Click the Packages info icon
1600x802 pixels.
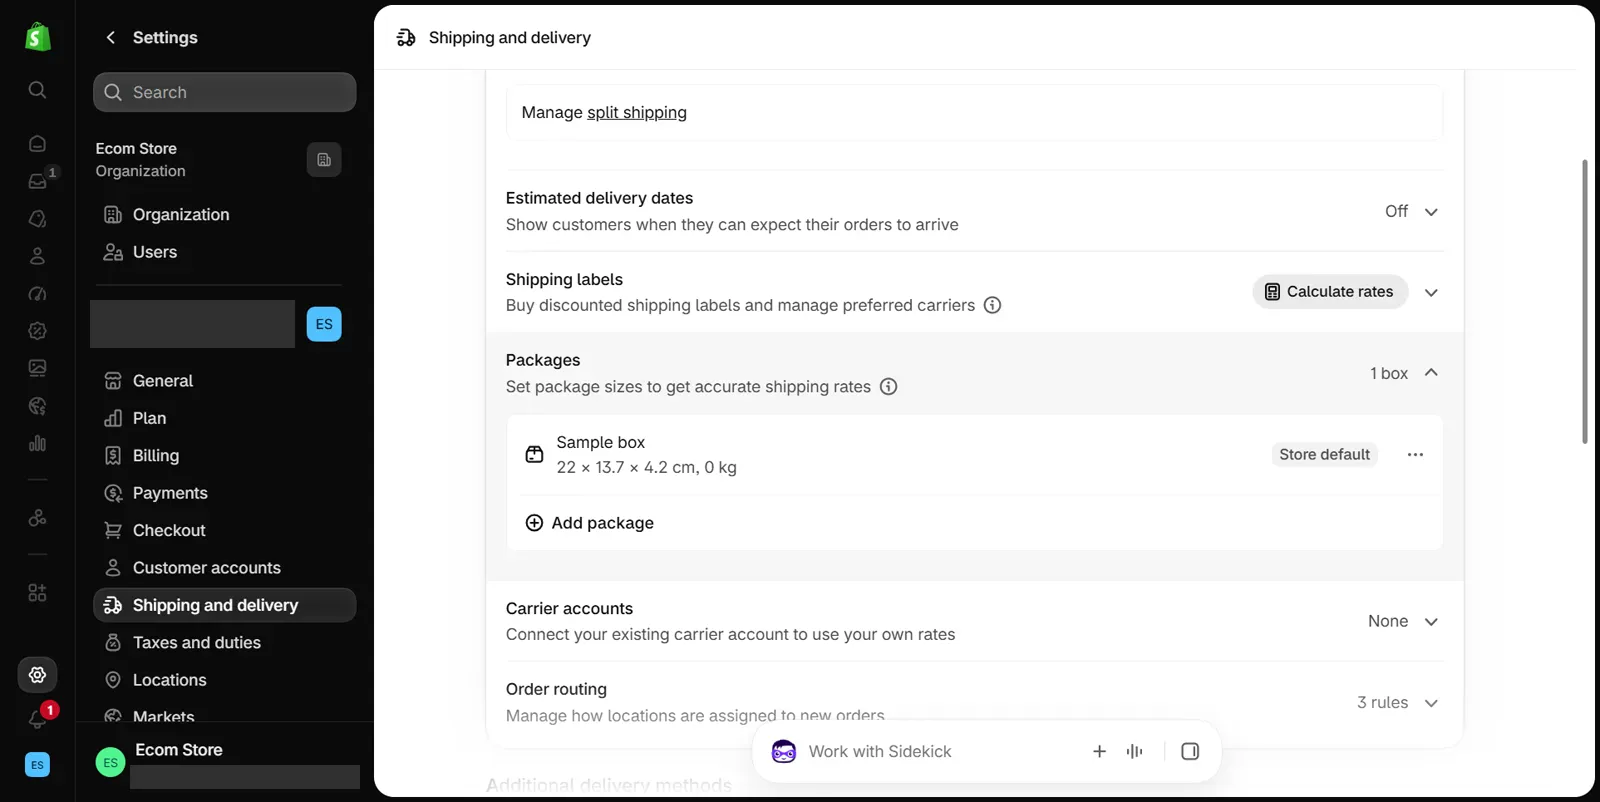click(888, 386)
